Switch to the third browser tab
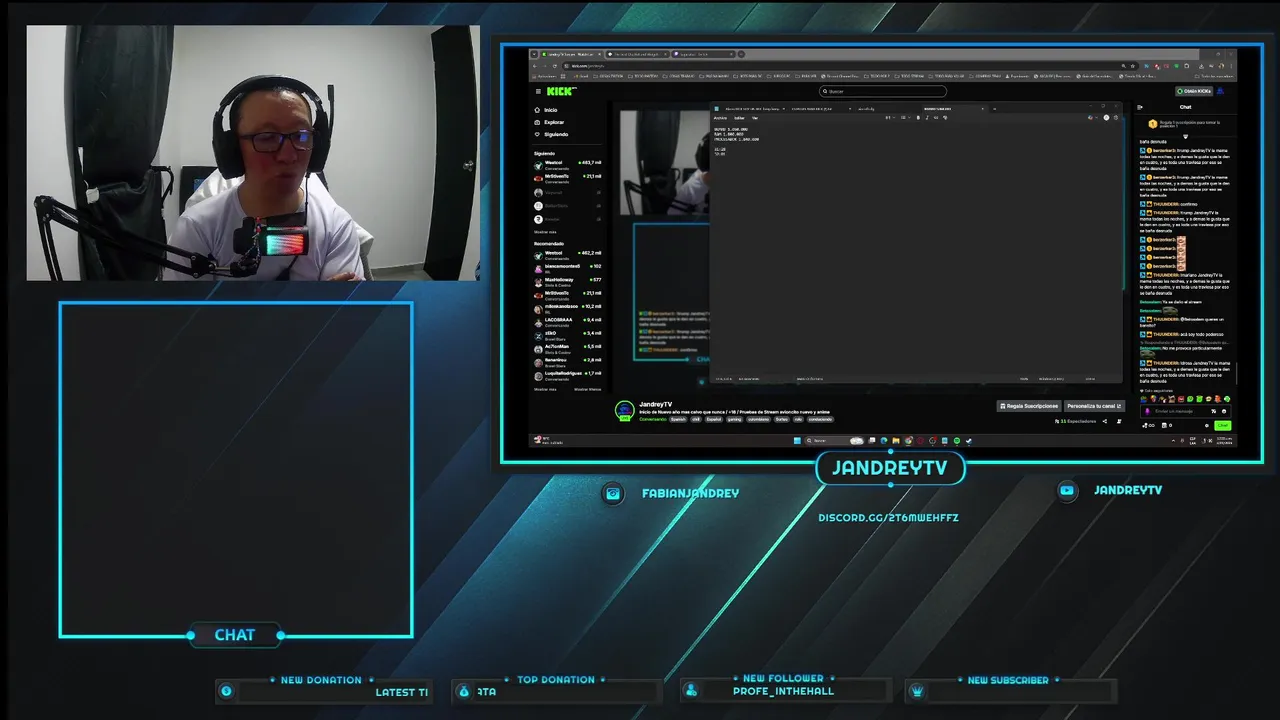The height and width of the screenshot is (720, 1280). (x=703, y=54)
